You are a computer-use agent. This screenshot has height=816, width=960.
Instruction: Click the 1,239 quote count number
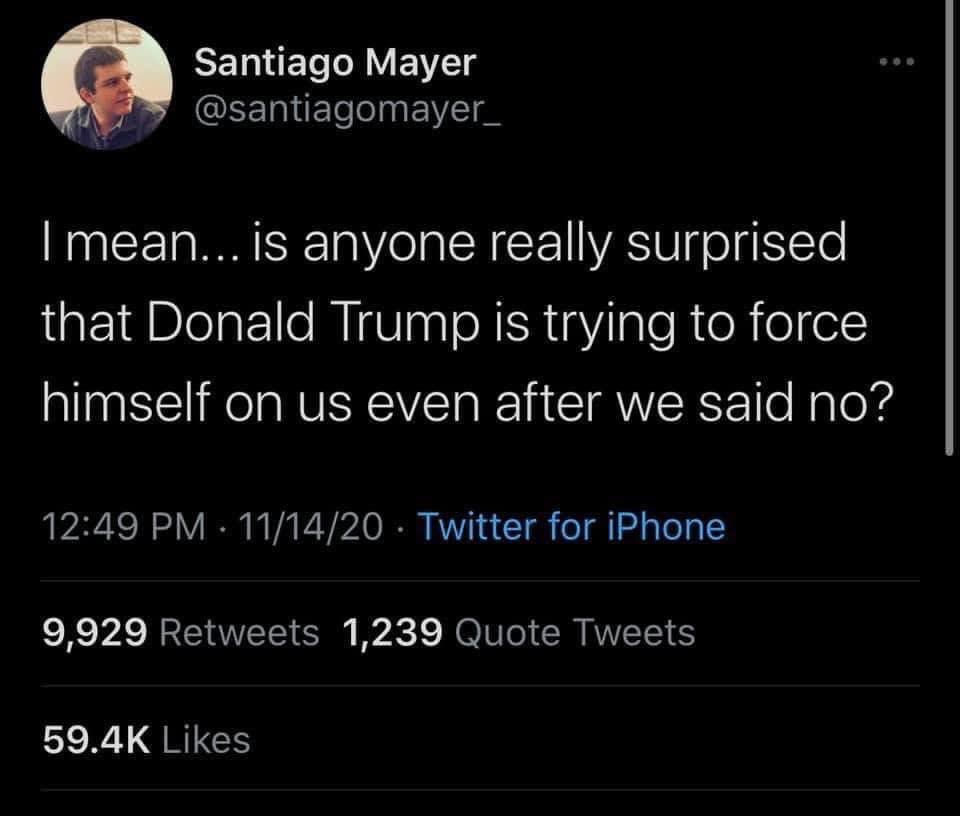[x=392, y=632]
